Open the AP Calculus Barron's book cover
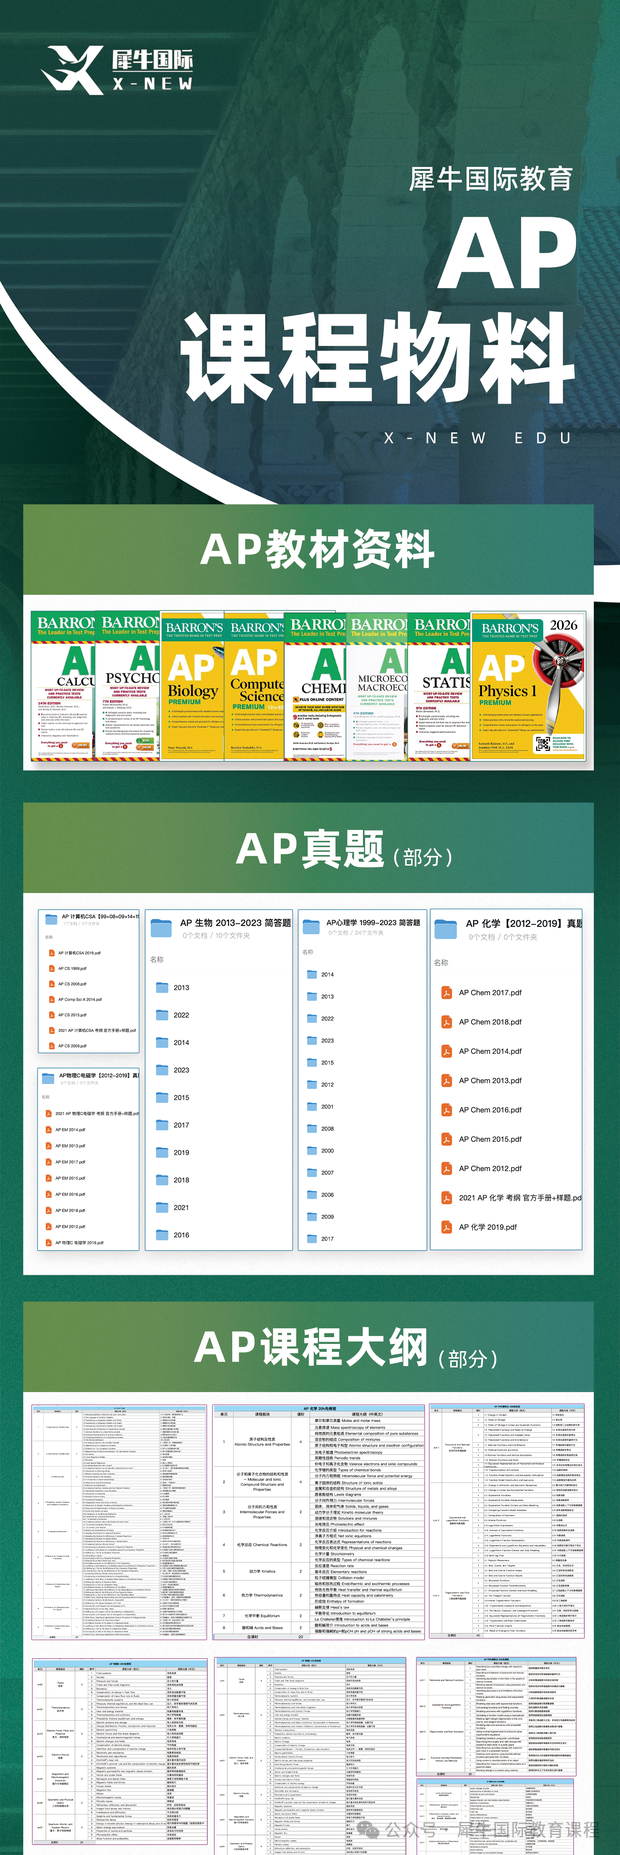The width and height of the screenshot is (620, 1855). coord(63,686)
